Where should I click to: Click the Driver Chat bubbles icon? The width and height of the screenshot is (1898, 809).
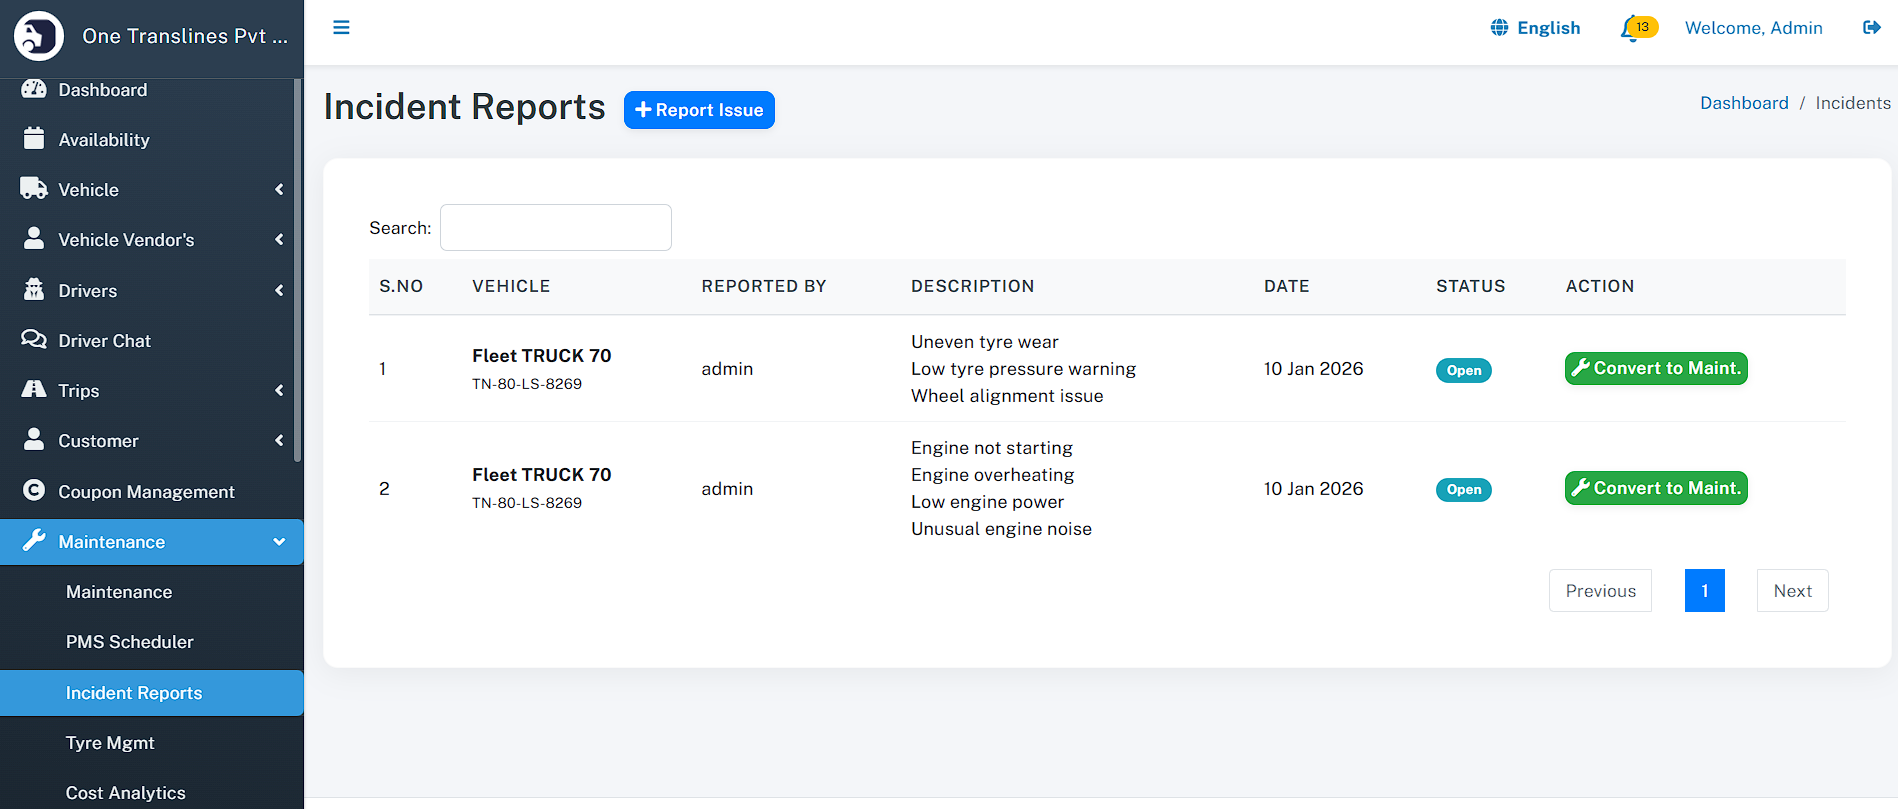coord(34,340)
